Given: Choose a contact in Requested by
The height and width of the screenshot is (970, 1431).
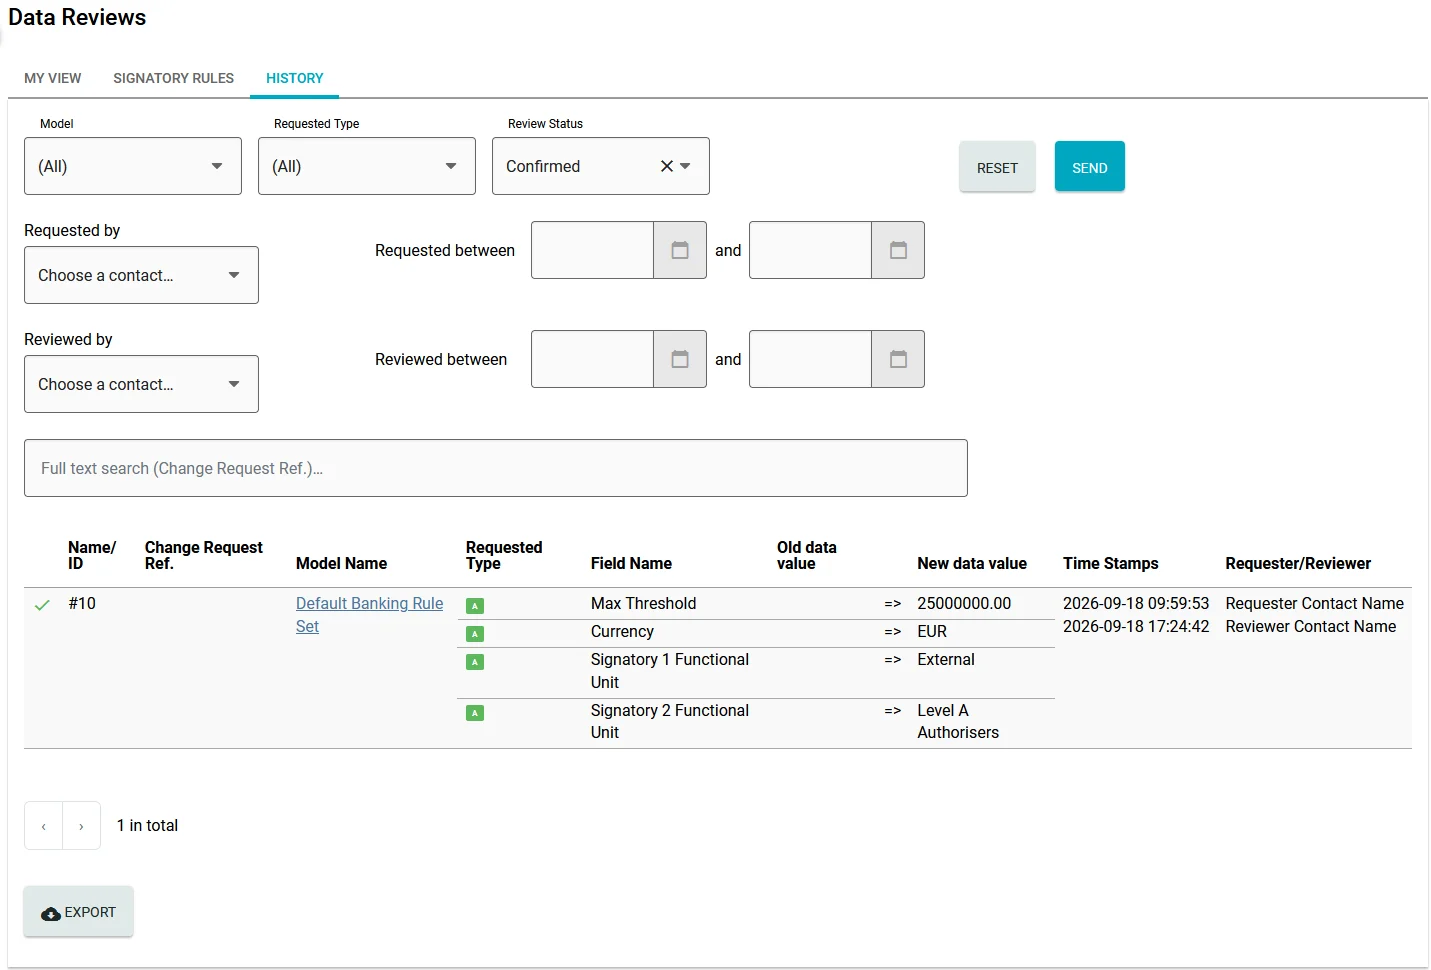Looking at the screenshot, I should pyautogui.click(x=141, y=275).
